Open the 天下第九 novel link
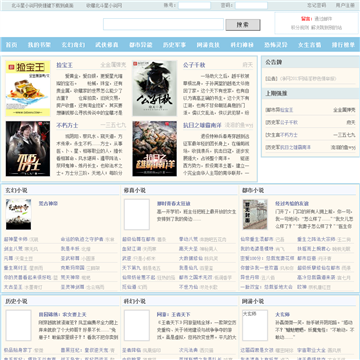Screen dimensions: 360x360 point(132,268)
